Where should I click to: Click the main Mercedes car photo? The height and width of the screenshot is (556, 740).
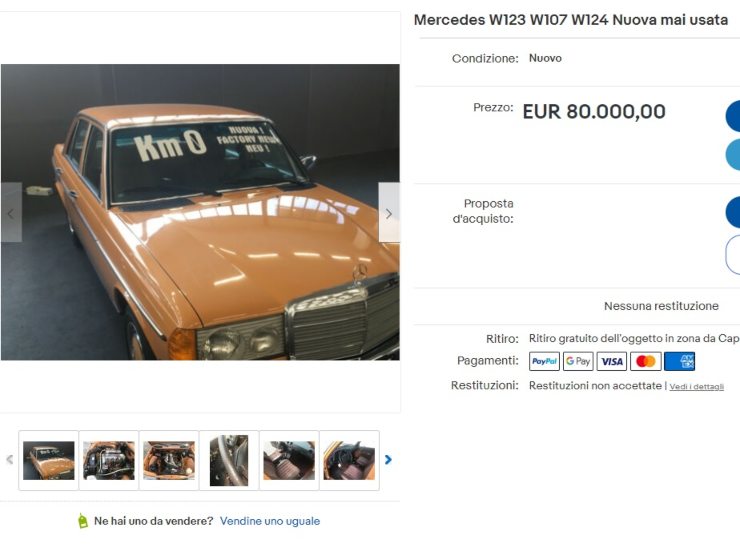pyautogui.click(x=200, y=212)
